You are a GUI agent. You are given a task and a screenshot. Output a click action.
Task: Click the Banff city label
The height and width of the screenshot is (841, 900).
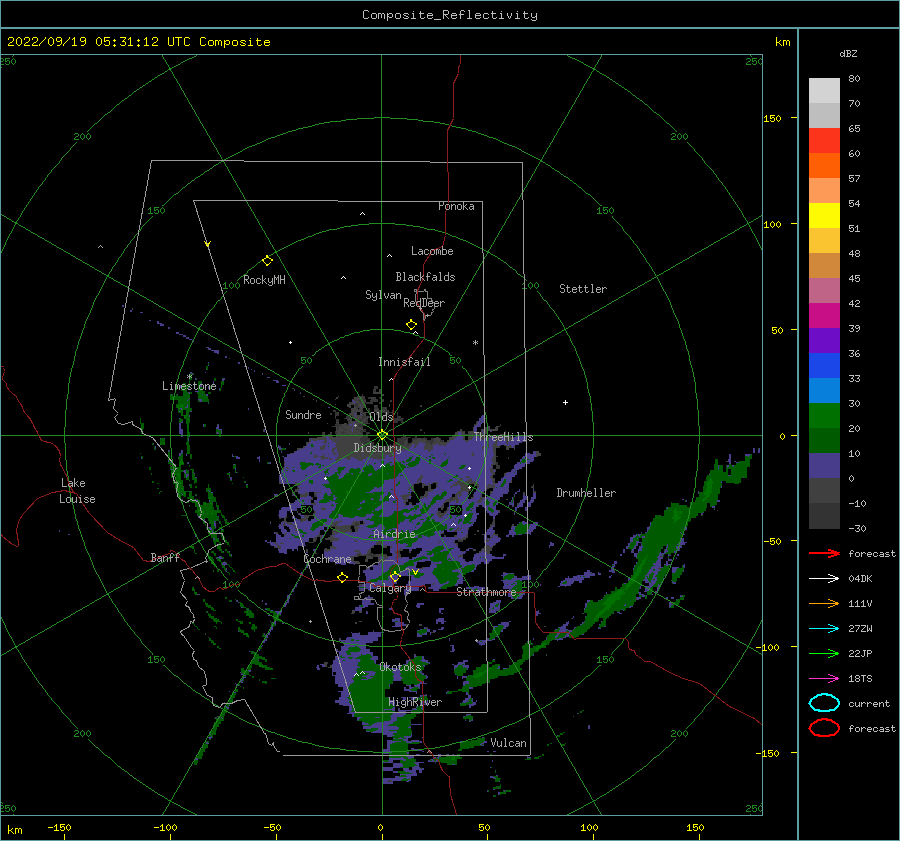pyautogui.click(x=165, y=557)
